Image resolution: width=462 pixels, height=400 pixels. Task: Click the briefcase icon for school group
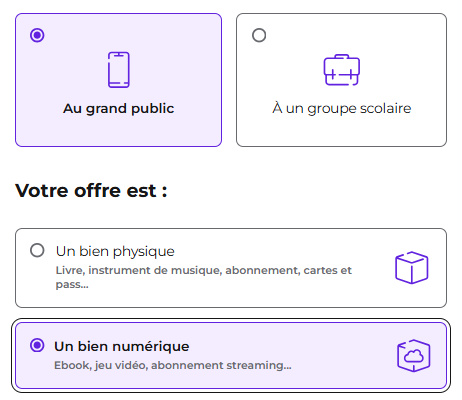[342, 70]
